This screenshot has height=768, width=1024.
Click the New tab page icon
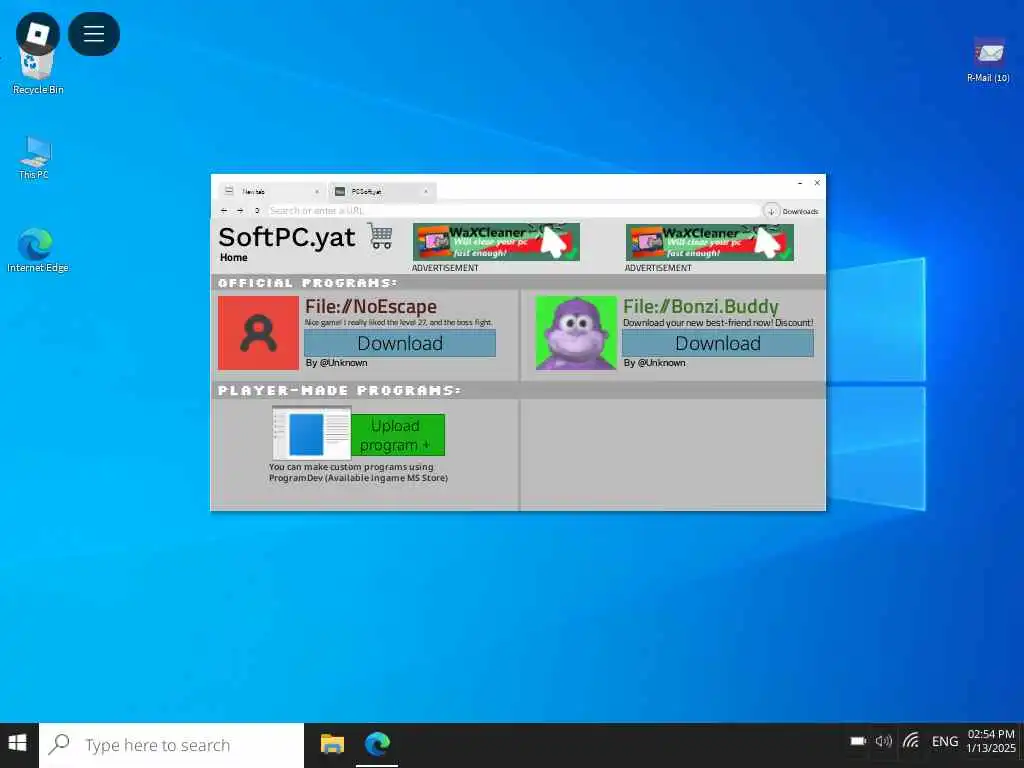coord(229,191)
